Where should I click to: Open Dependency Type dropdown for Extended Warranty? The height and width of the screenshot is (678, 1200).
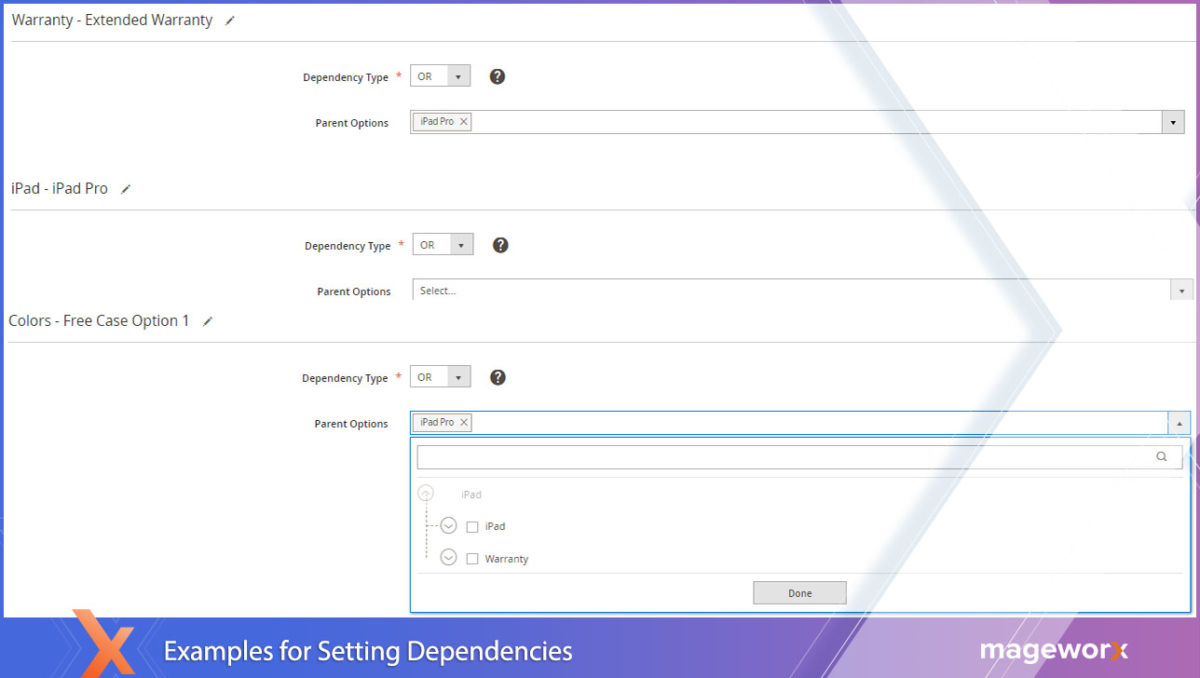[x=440, y=76]
